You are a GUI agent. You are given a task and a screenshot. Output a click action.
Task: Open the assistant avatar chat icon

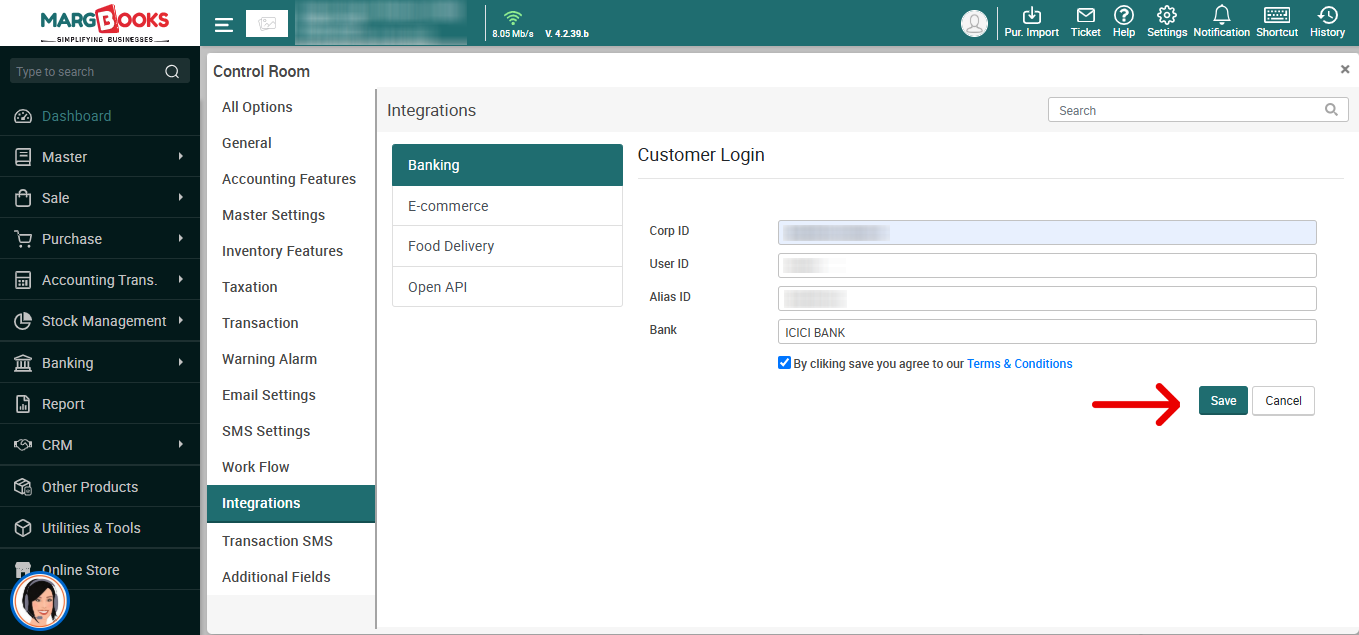point(40,602)
